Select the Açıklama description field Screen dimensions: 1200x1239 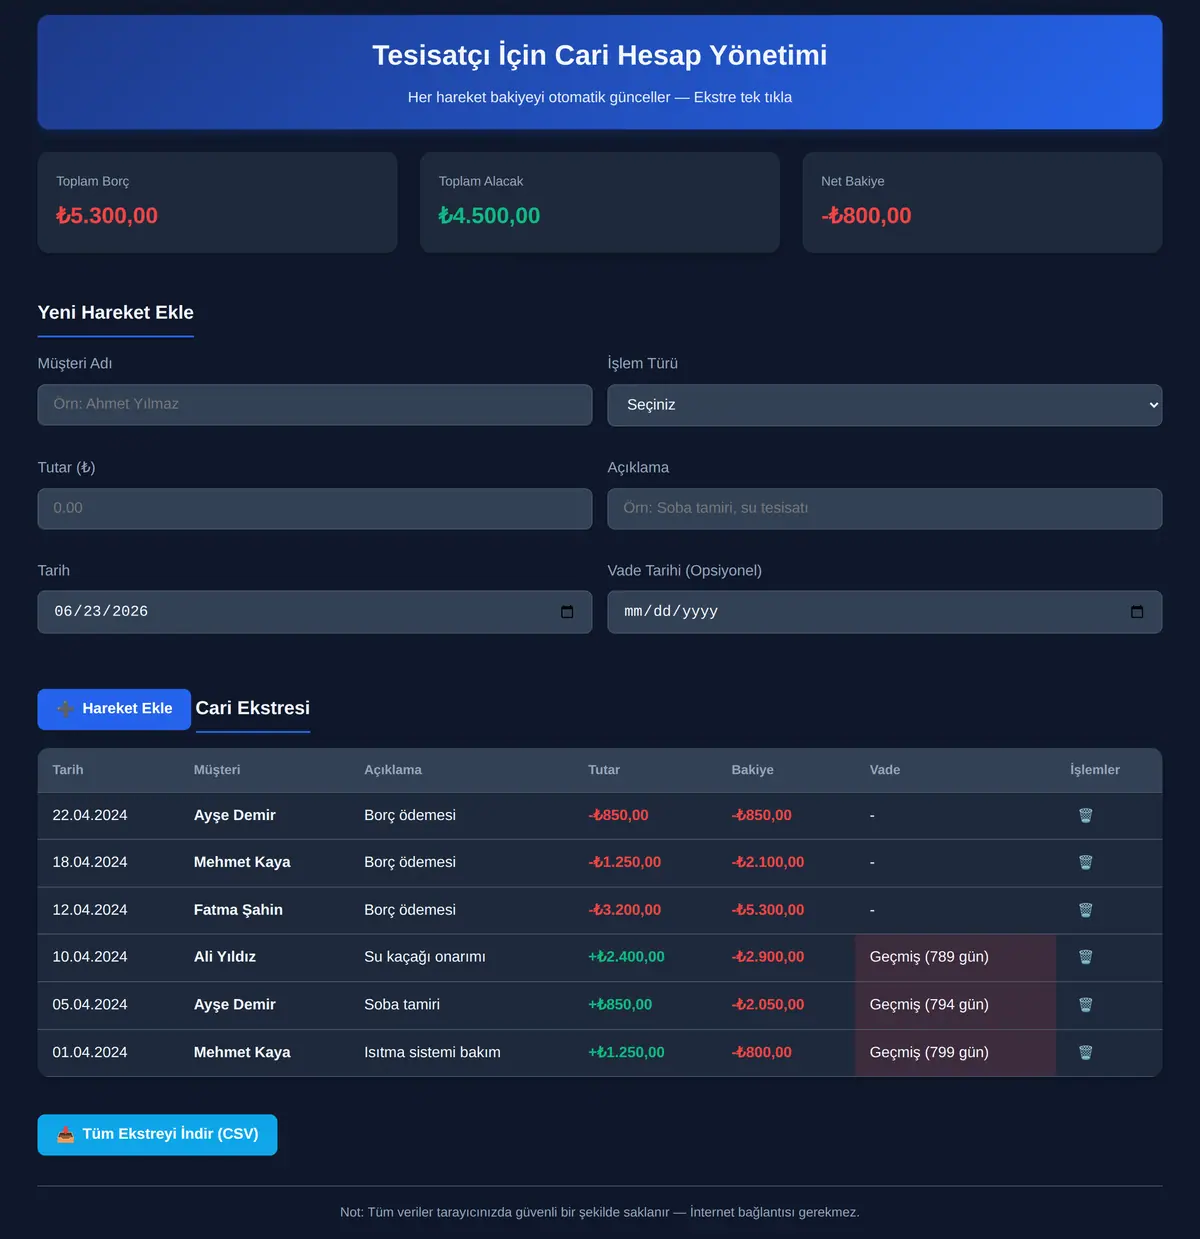point(885,509)
